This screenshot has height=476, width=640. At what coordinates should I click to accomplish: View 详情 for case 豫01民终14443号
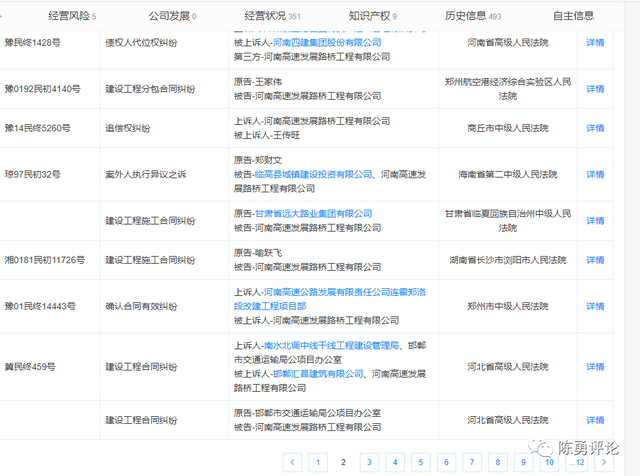(x=595, y=306)
